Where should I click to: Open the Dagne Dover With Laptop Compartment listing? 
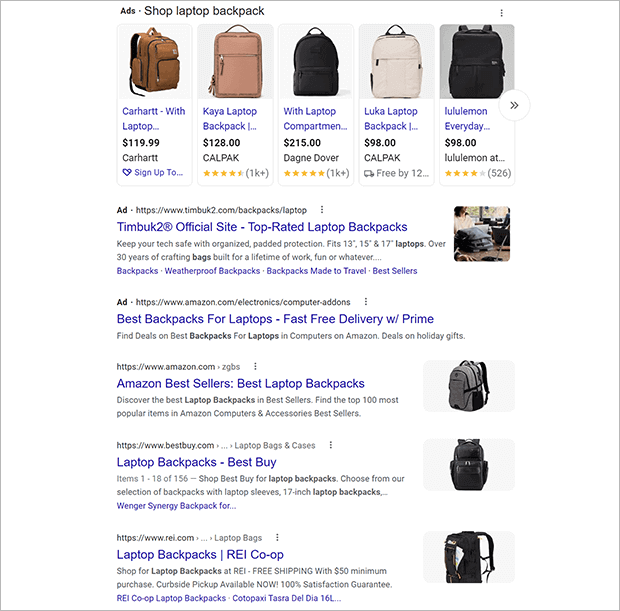[315, 119]
